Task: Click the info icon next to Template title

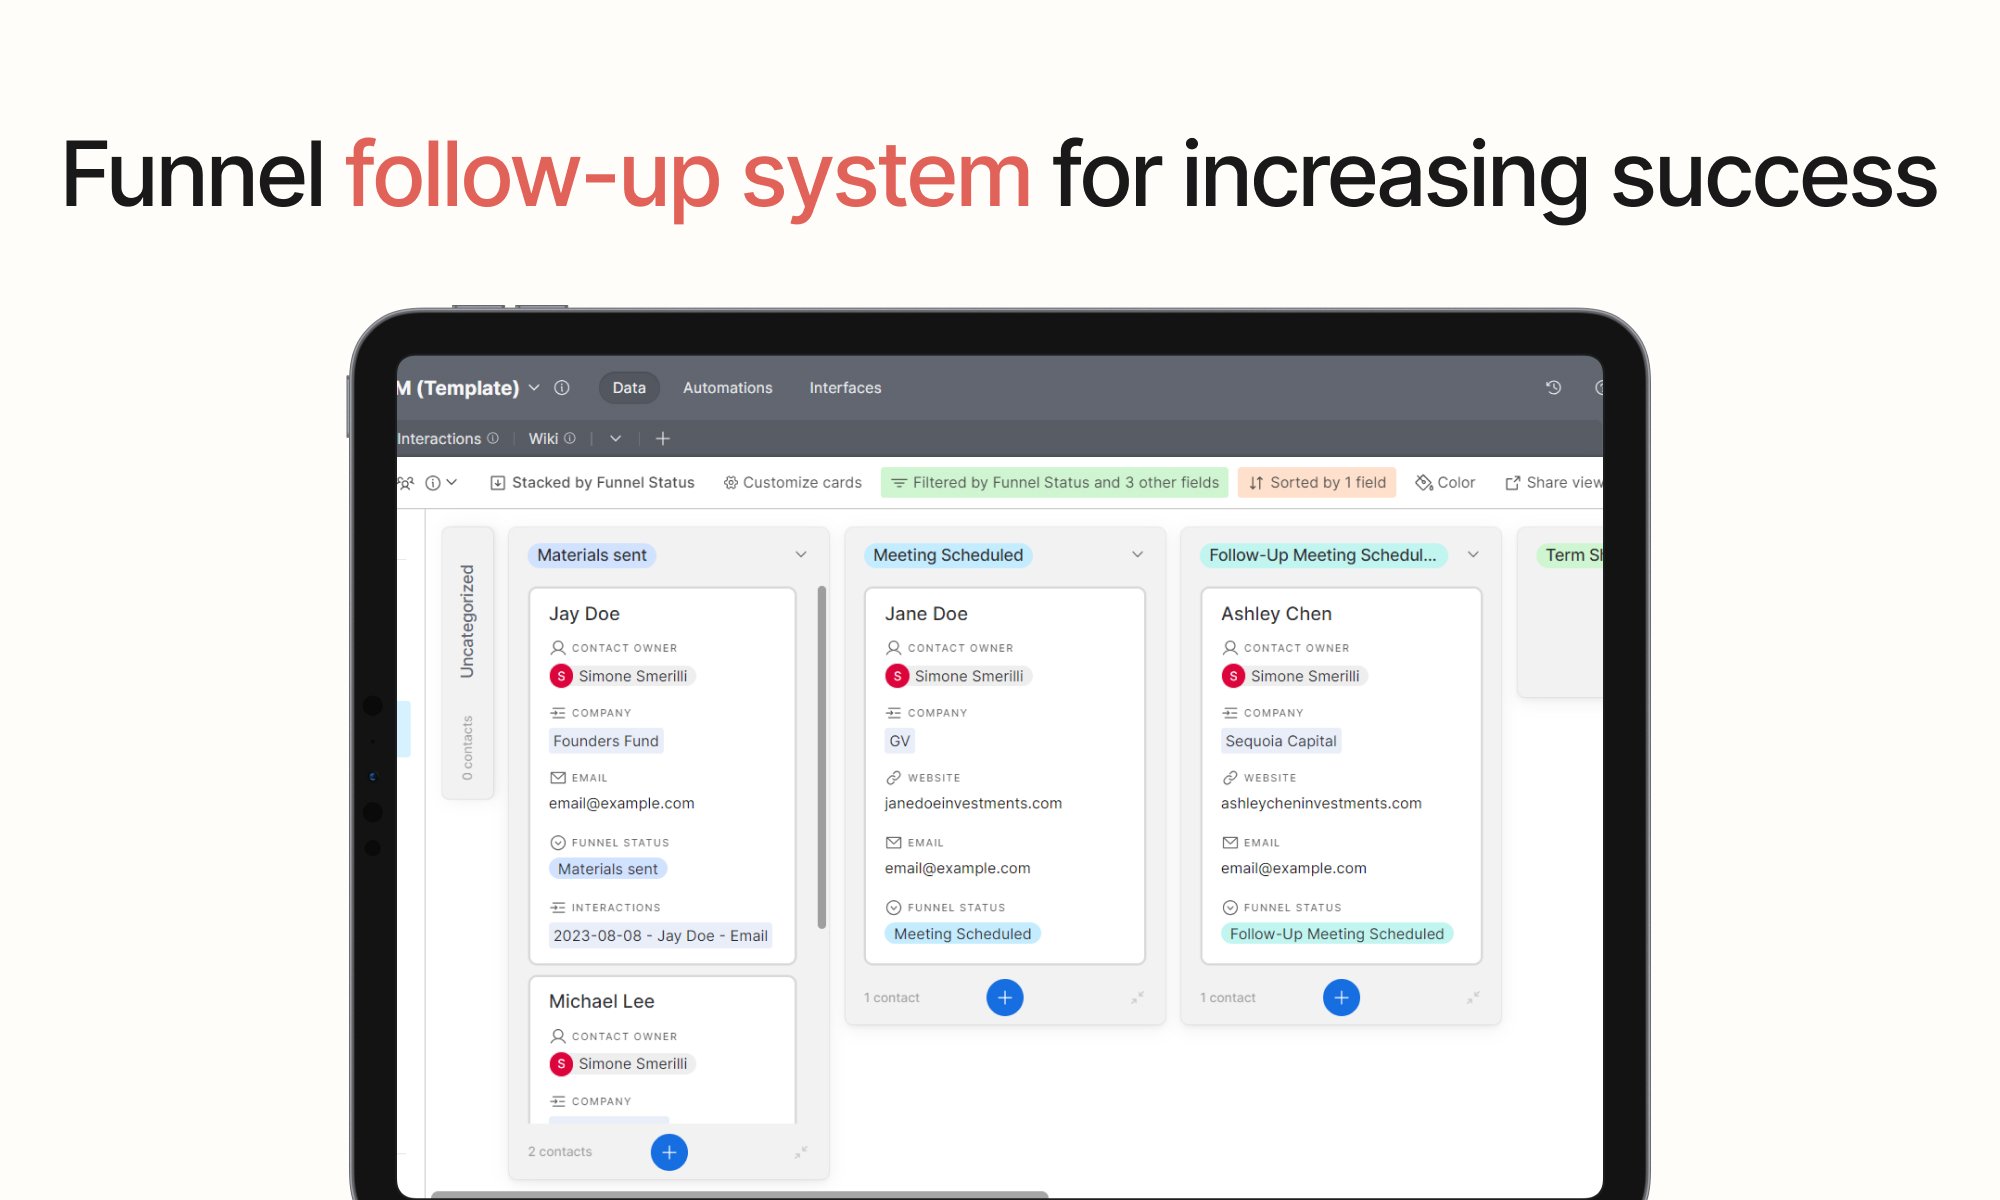Action: [562, 387]
